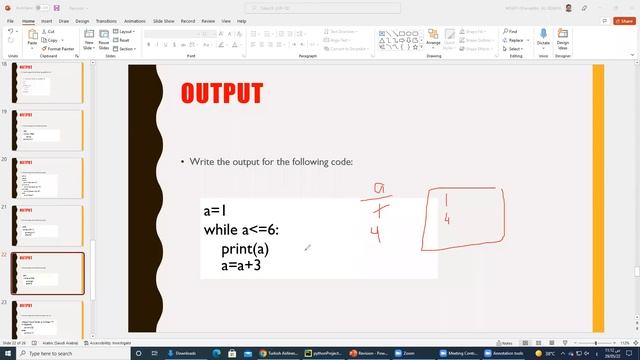Select slide 19 thumbnail
This screenshot has width=640, height=360.
(x=47, y=130)
